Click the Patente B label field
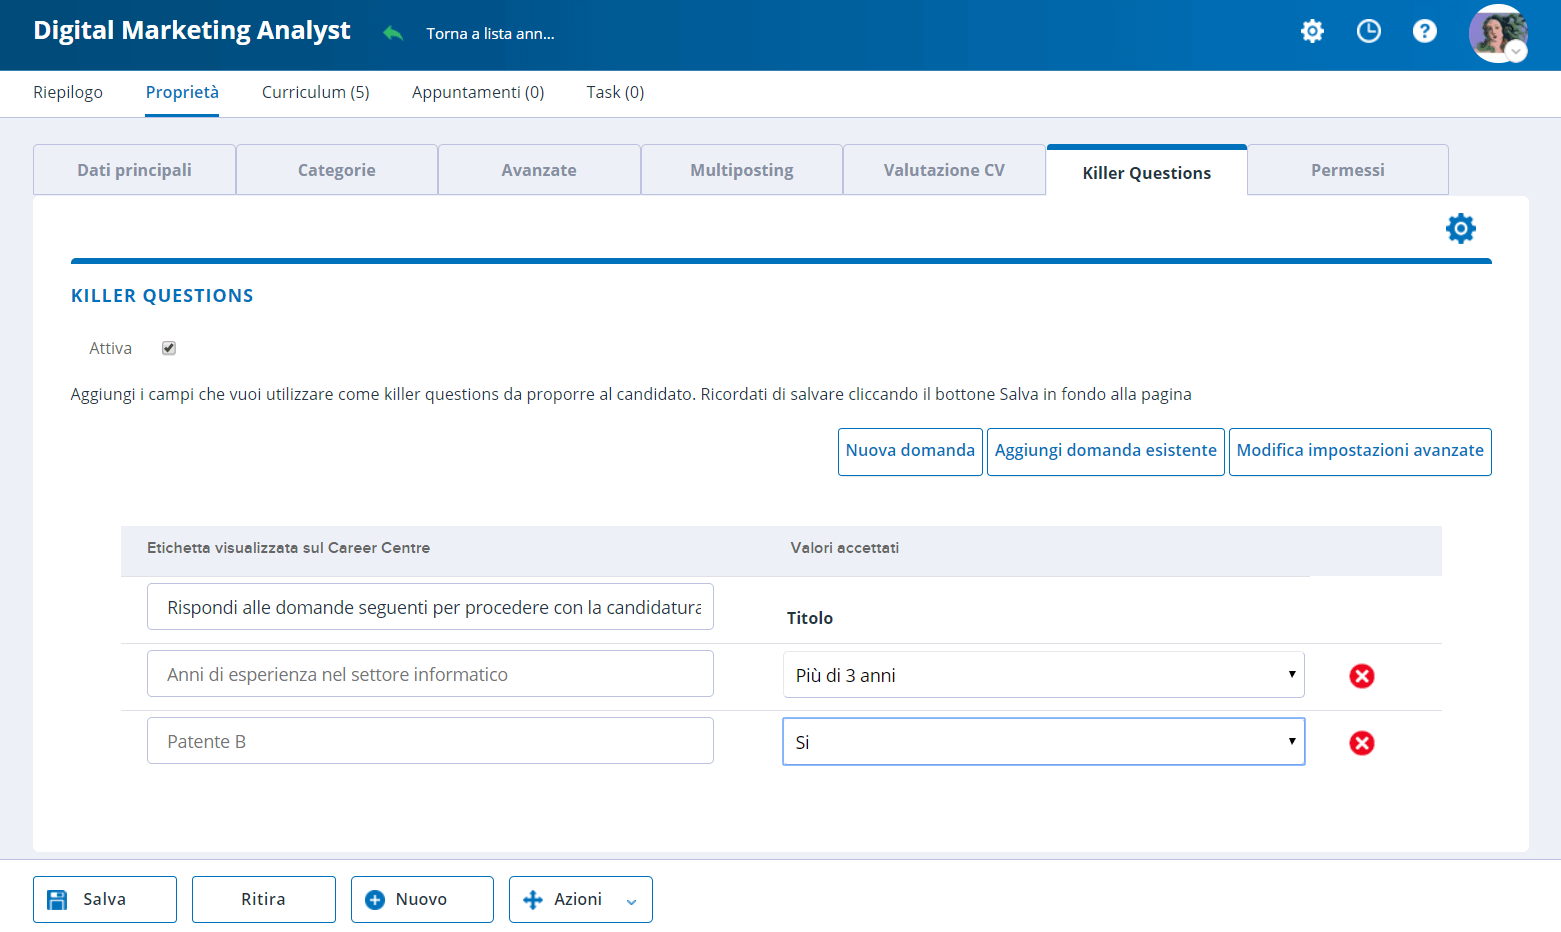The image size is (1561, 932). point(430,741)
